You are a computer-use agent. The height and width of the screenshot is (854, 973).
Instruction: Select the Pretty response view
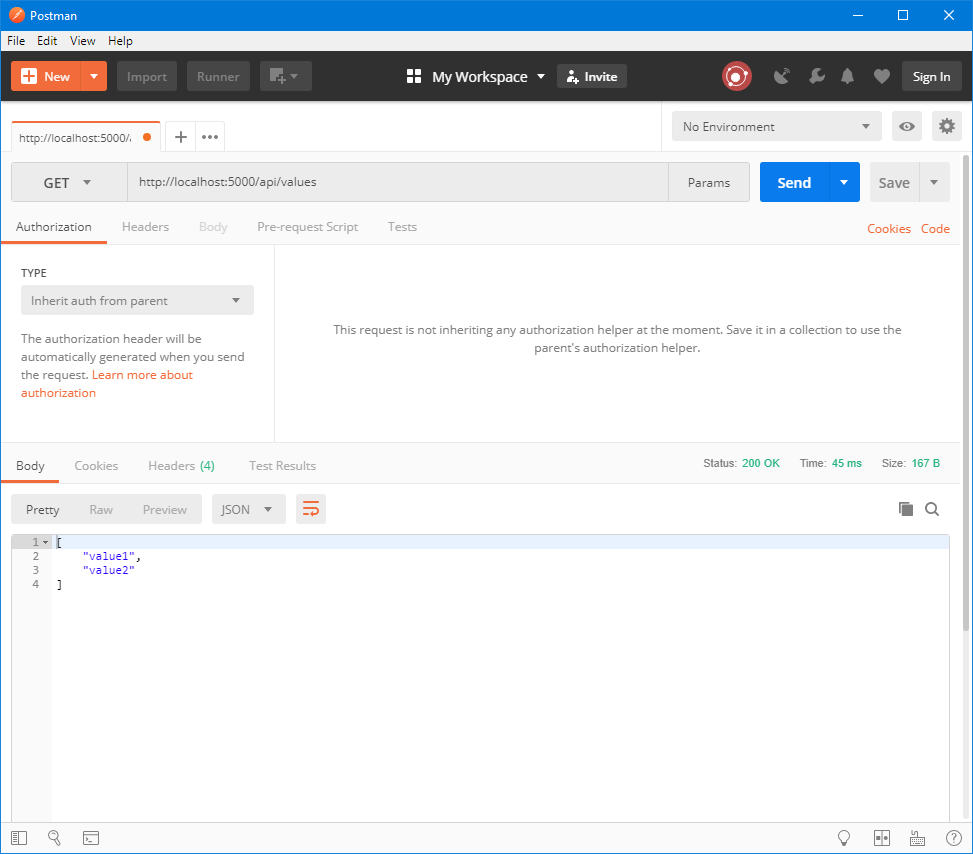coord(43,510)
